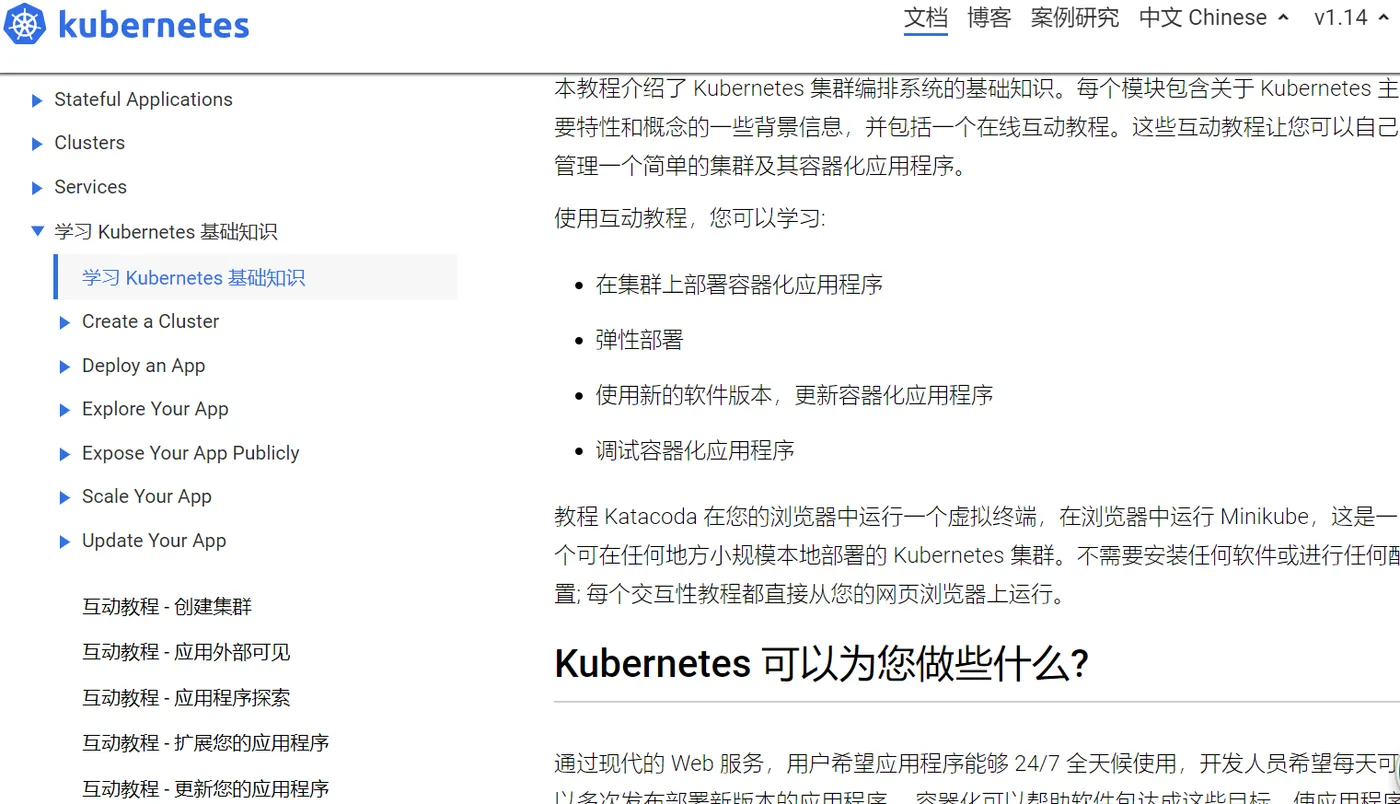
Task: Open Scale Your App sidebar entry
Action: 146,496
